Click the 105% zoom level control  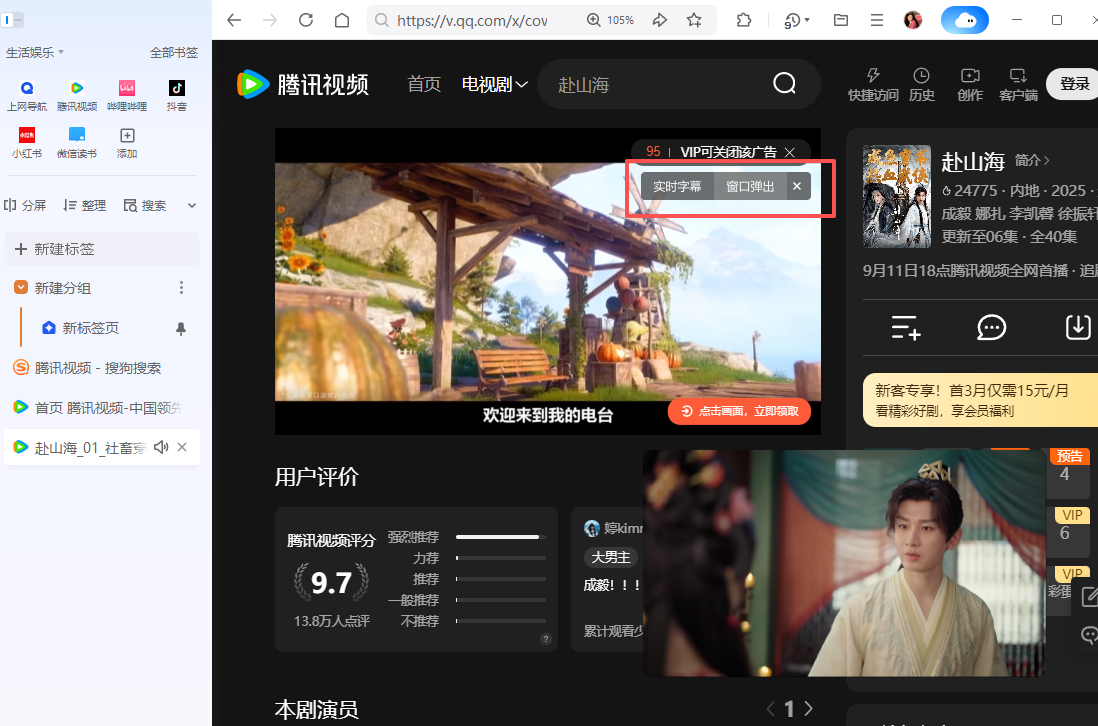[x=610, y=19]
